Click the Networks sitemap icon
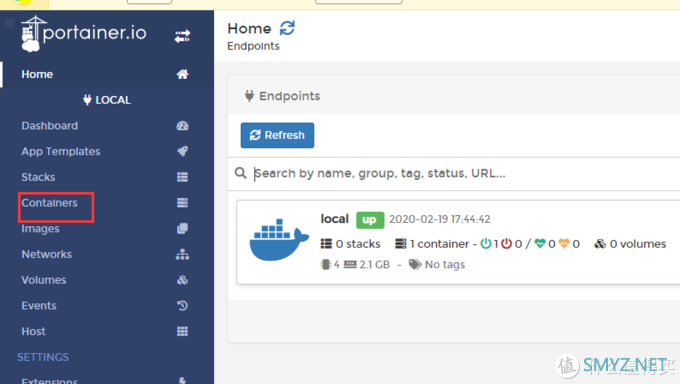 (x=182, y=254)
